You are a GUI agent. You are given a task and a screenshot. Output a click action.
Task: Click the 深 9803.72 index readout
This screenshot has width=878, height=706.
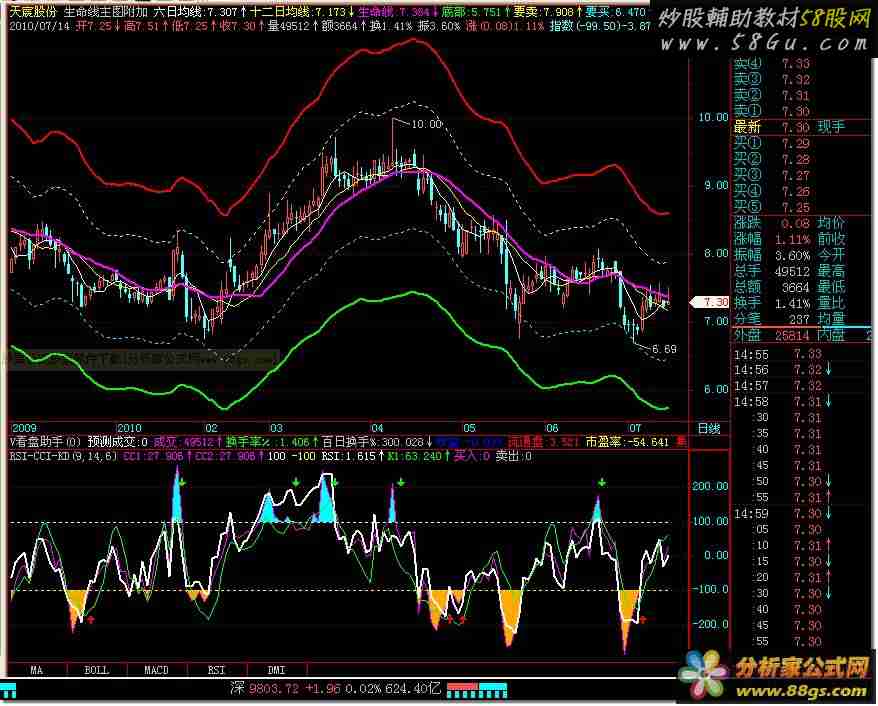[x=266, y=689]
